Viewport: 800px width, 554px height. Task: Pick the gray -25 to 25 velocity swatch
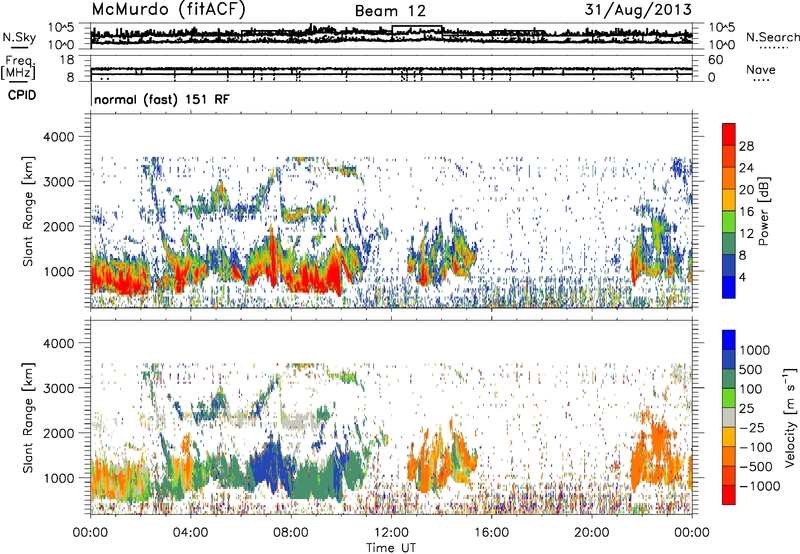729,417
